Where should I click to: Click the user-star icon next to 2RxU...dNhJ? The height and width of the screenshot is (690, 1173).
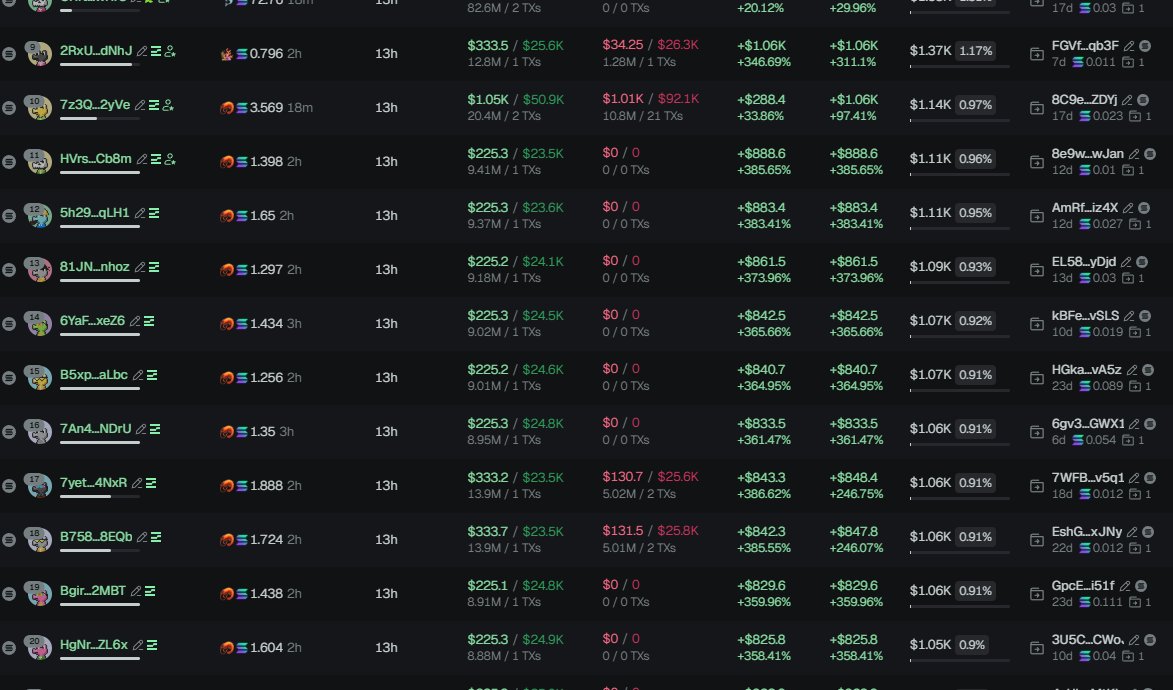pyautogui.click(x=170, y=51)
